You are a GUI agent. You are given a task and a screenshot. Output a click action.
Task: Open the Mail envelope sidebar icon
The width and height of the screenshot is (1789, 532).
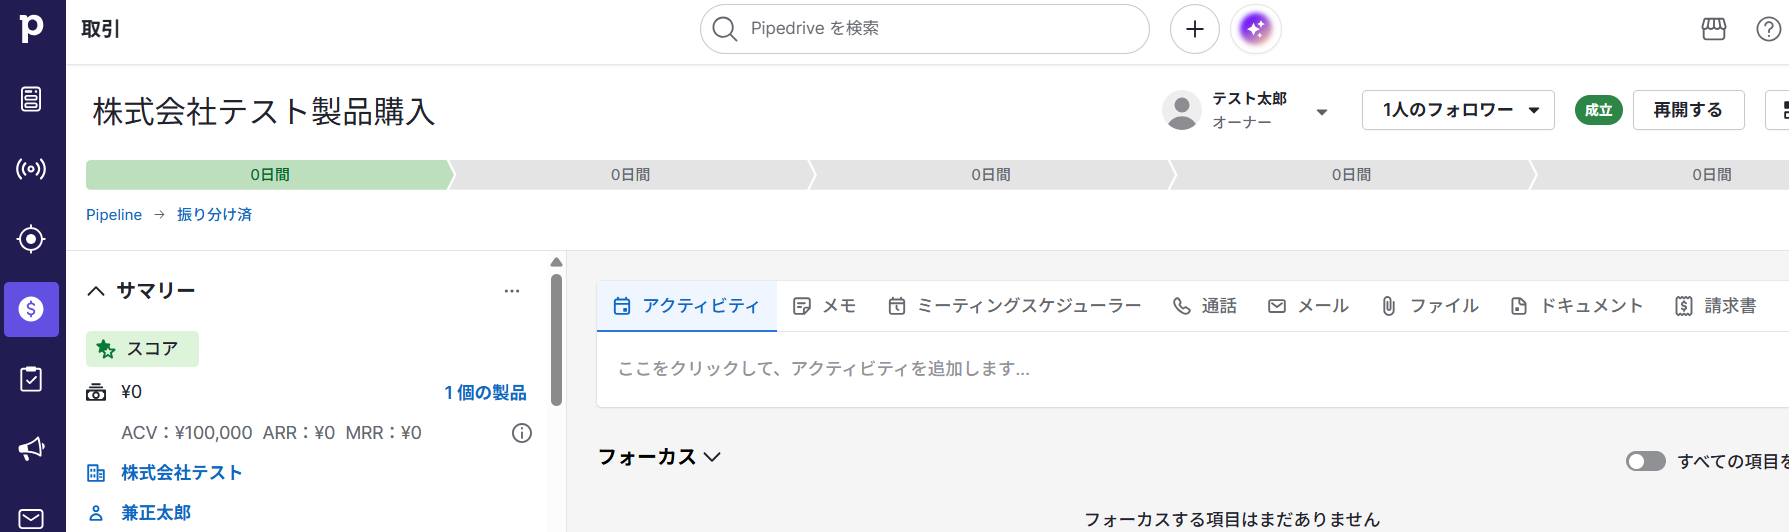31,519
